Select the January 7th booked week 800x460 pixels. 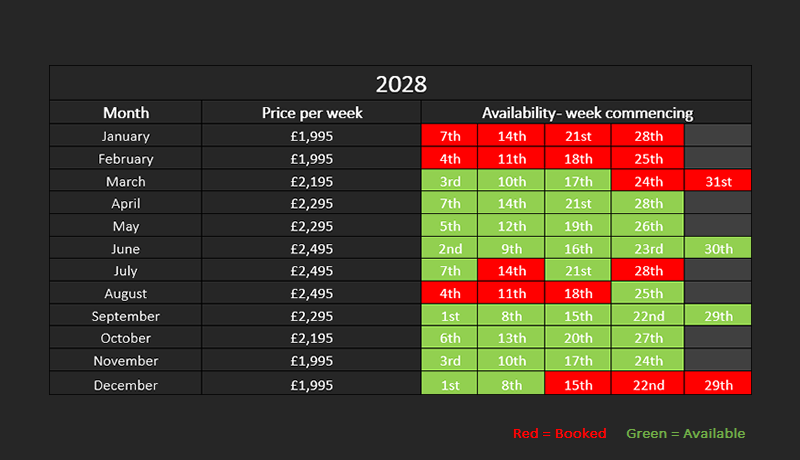pyautogui.click(x=449, y=136)
